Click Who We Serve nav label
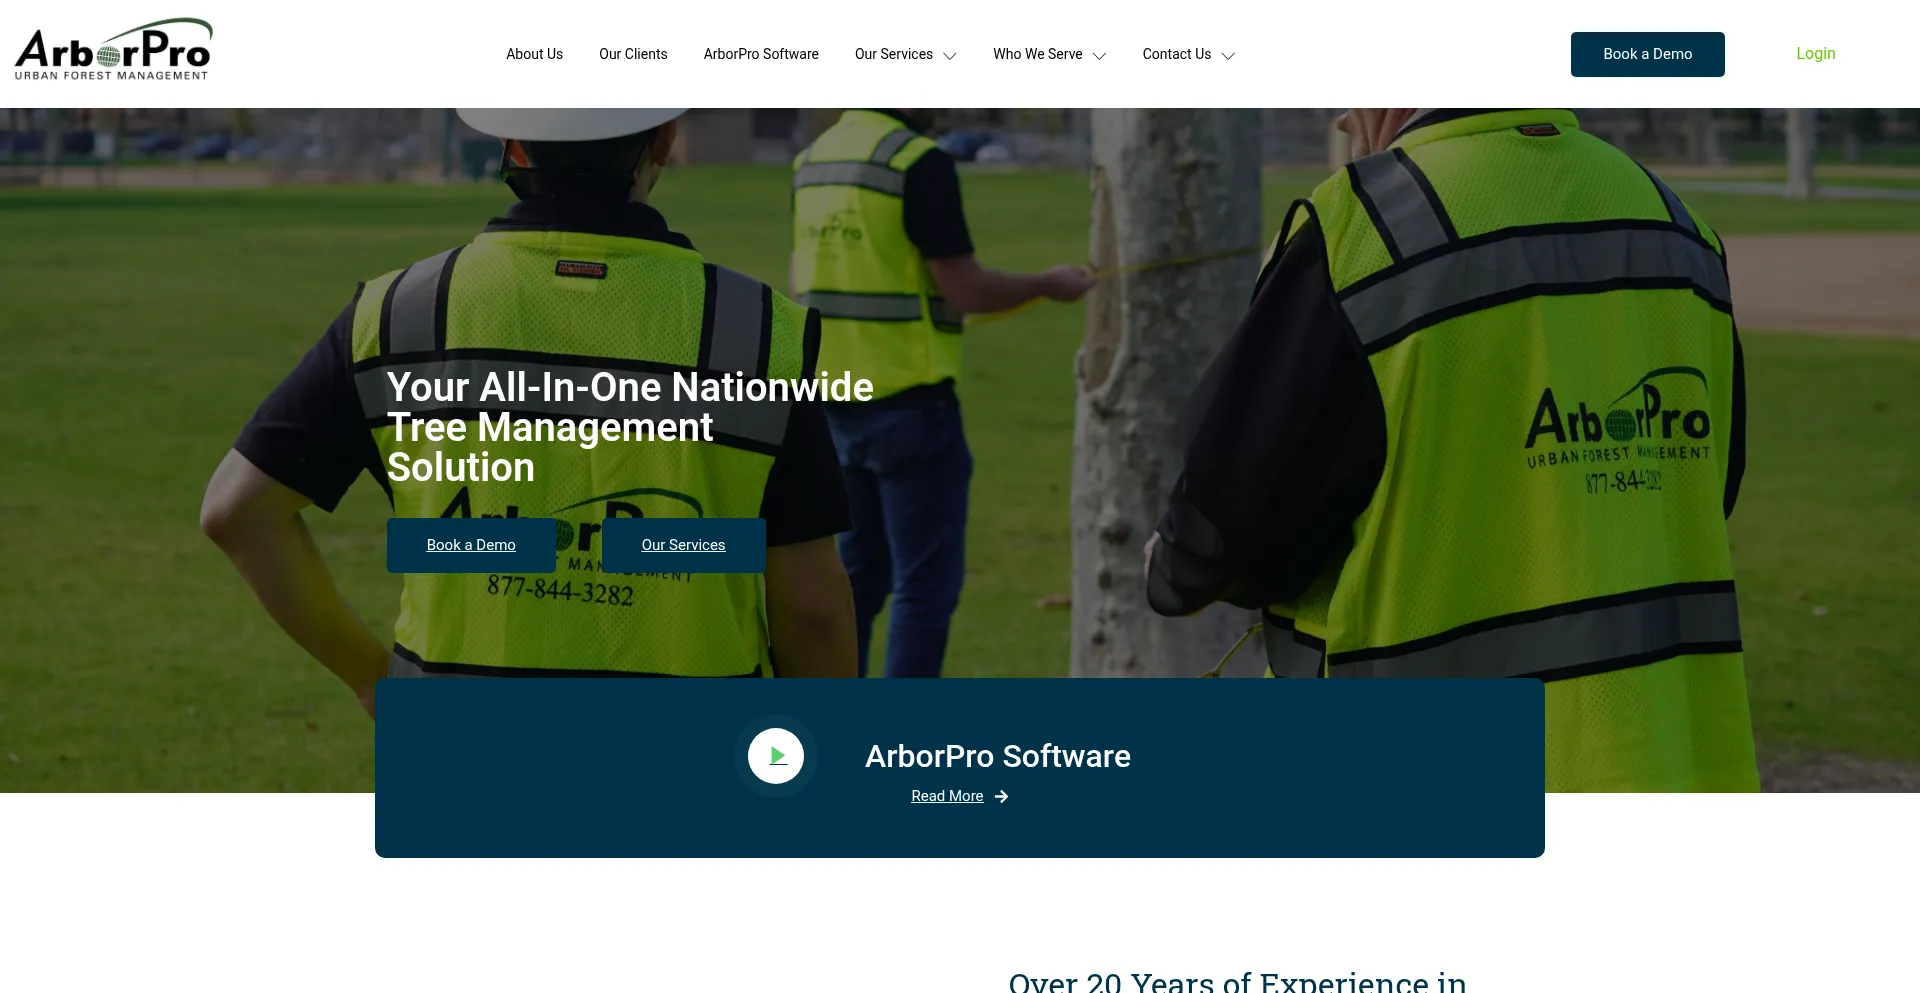This screenshot has height=993, width=1920. pos(1037,54)
